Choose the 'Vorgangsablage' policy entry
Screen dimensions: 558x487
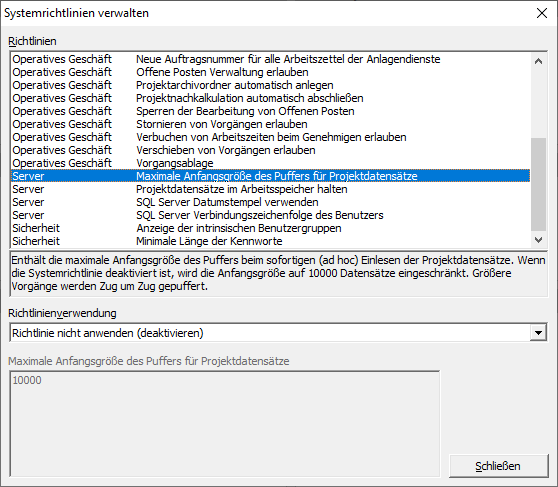tap(270, 163)
